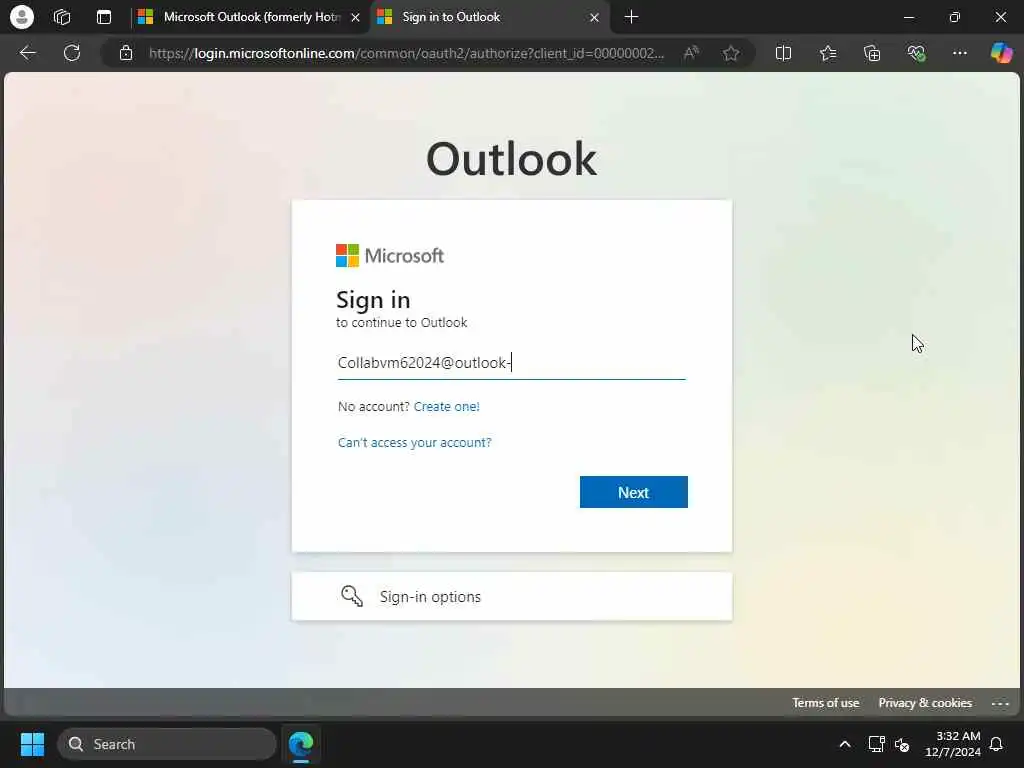Close the Sign in to Outlook tab
Screen dimensions: 1024x768
[x=594, y=18]
